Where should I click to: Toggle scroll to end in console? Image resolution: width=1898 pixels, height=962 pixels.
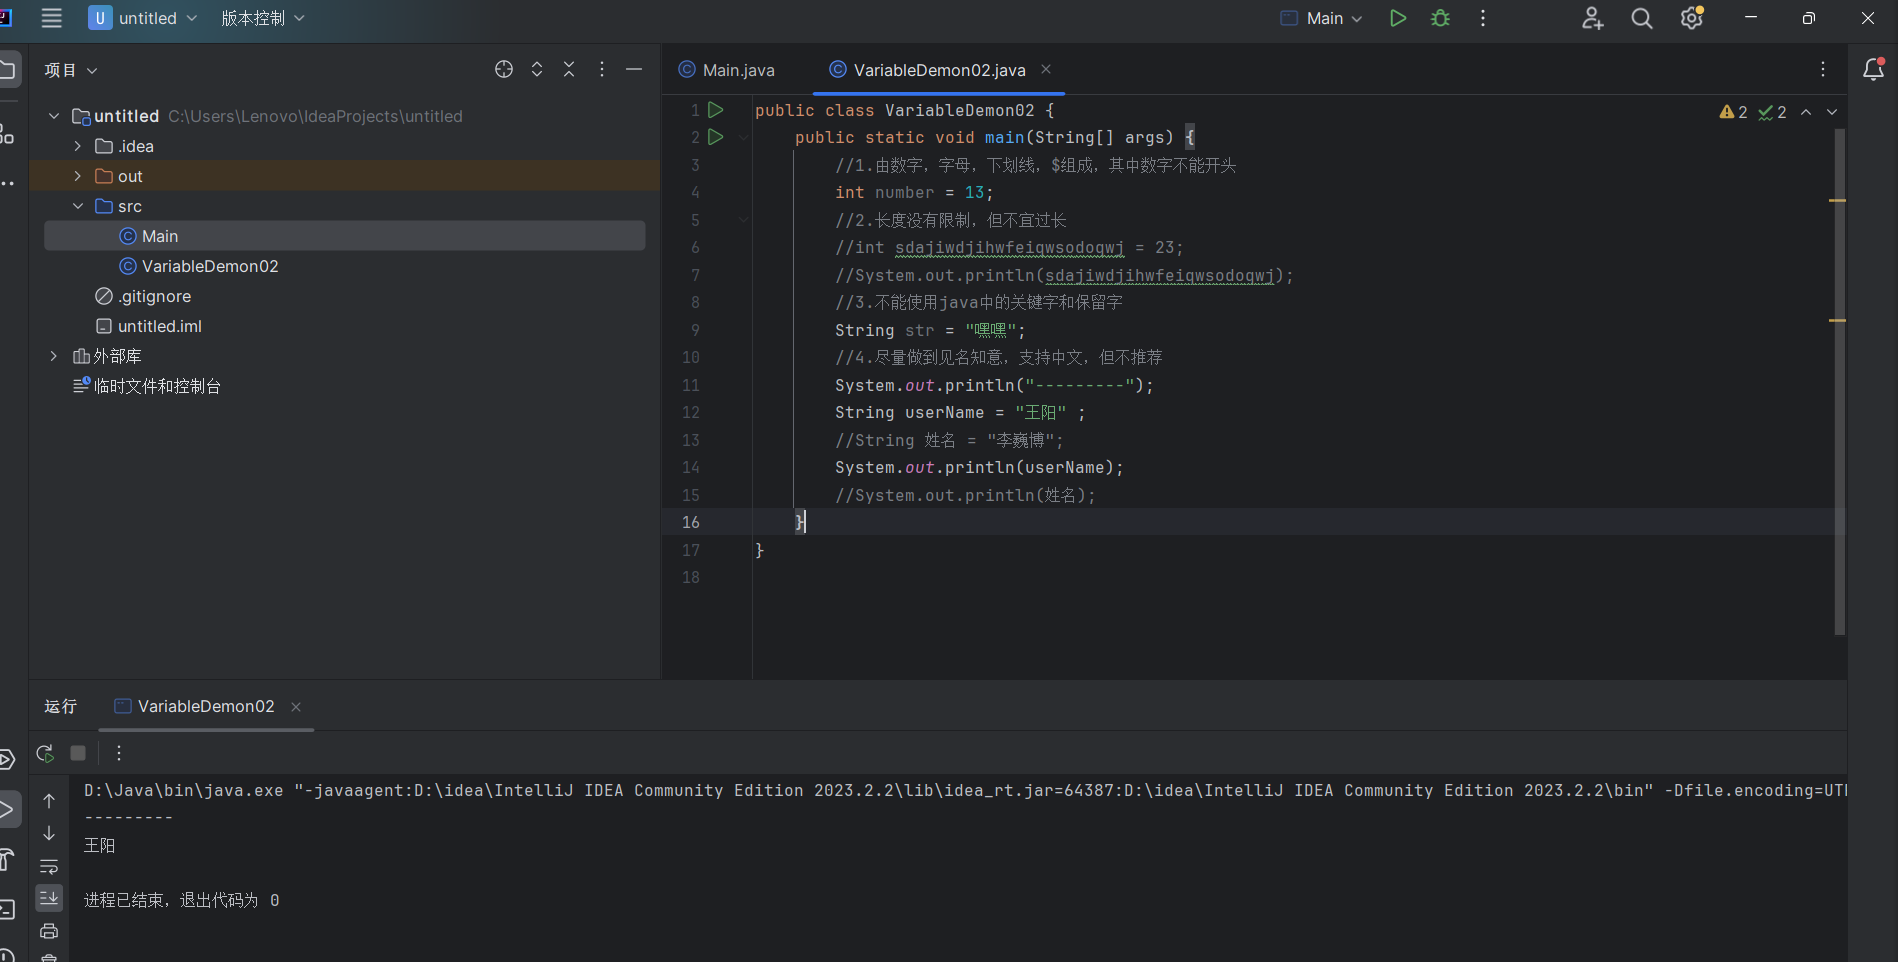[x=49, y=898]
